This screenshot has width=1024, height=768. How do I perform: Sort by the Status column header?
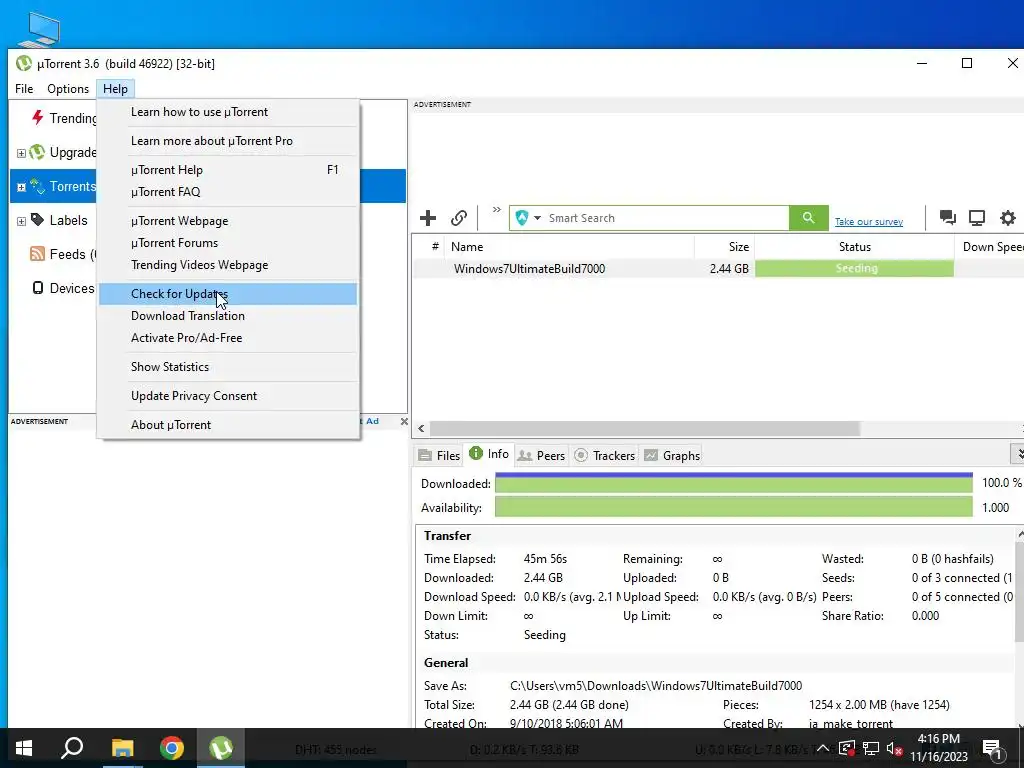855,247
